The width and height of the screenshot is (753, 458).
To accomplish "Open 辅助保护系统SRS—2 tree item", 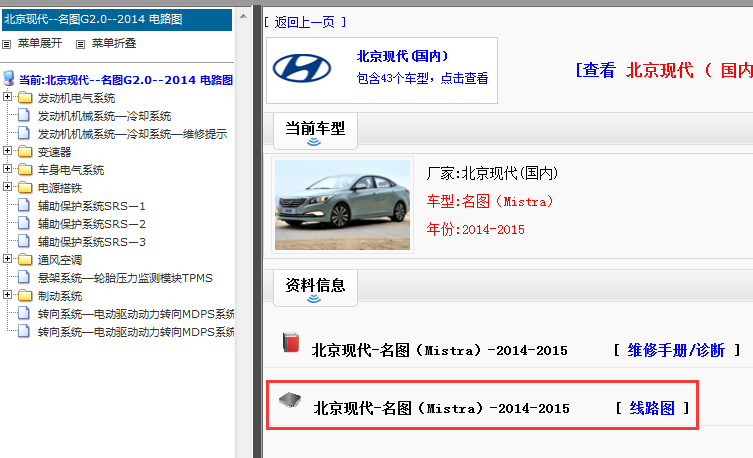I will pyautogui.click(x=91, y=224).
